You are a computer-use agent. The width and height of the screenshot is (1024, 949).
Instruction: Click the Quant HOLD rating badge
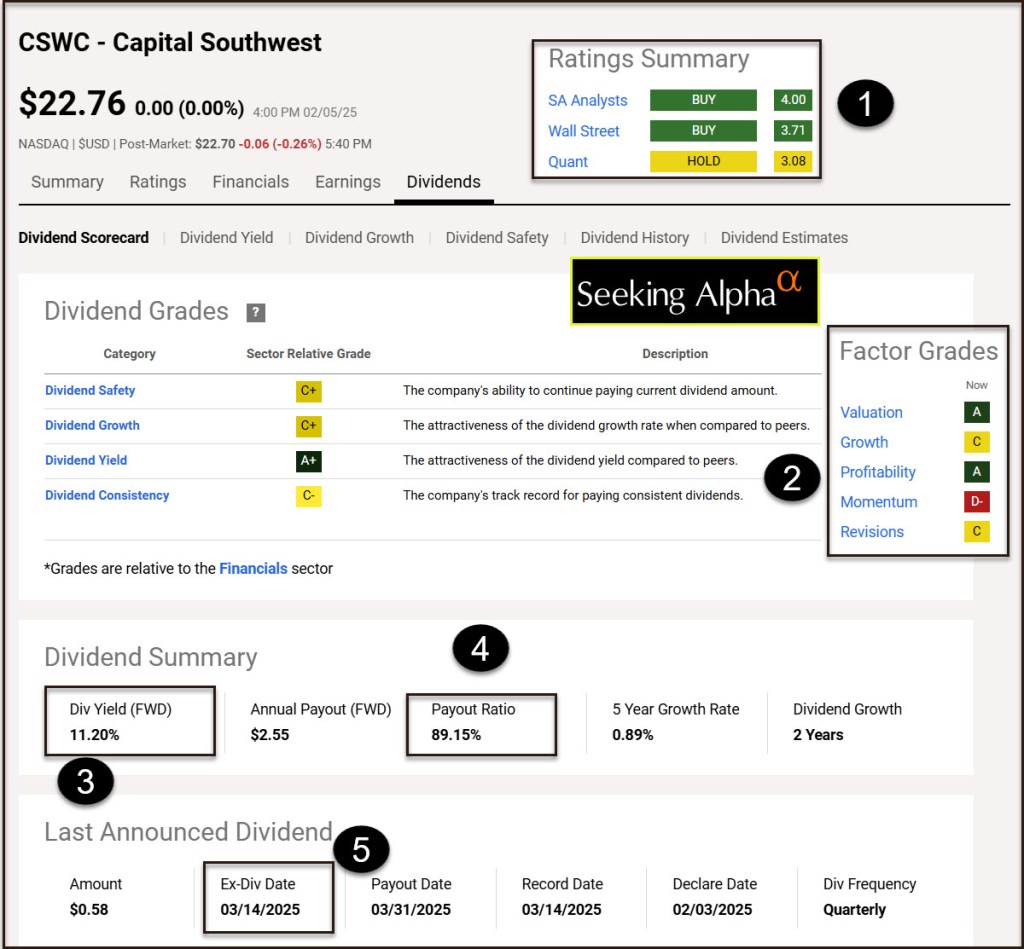pyautogui.click(x=703, y=161)
